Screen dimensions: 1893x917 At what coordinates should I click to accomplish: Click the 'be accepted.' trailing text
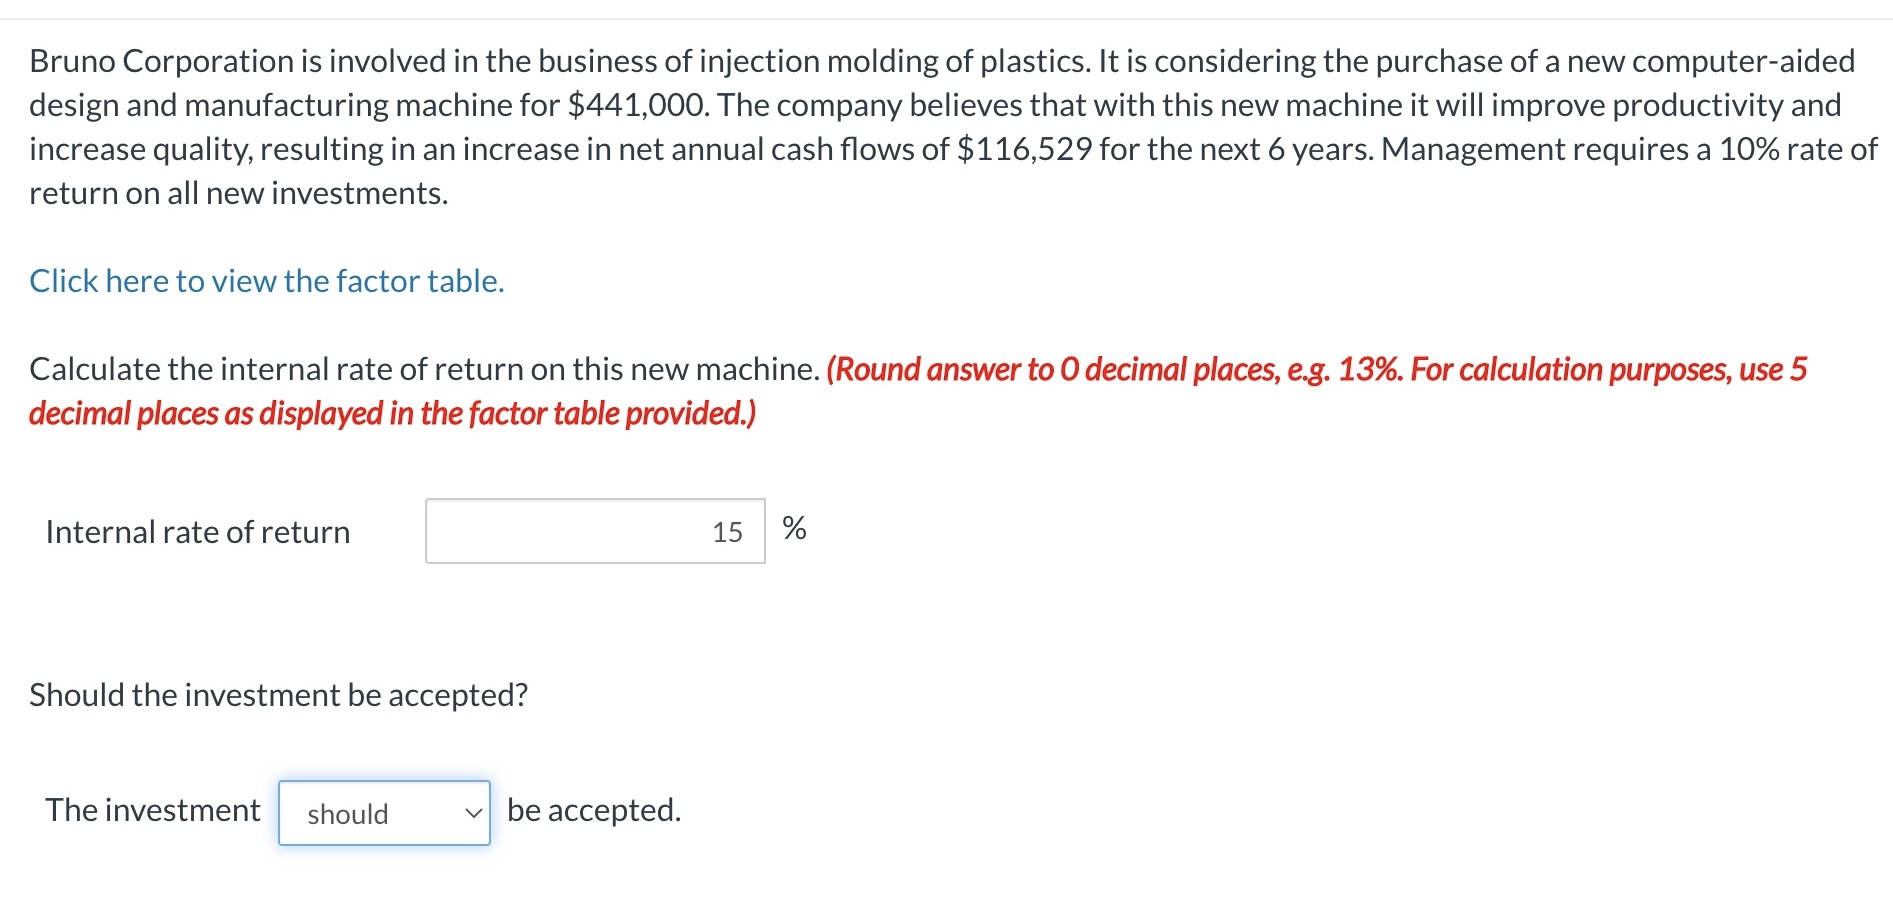[x=594, y=810]
